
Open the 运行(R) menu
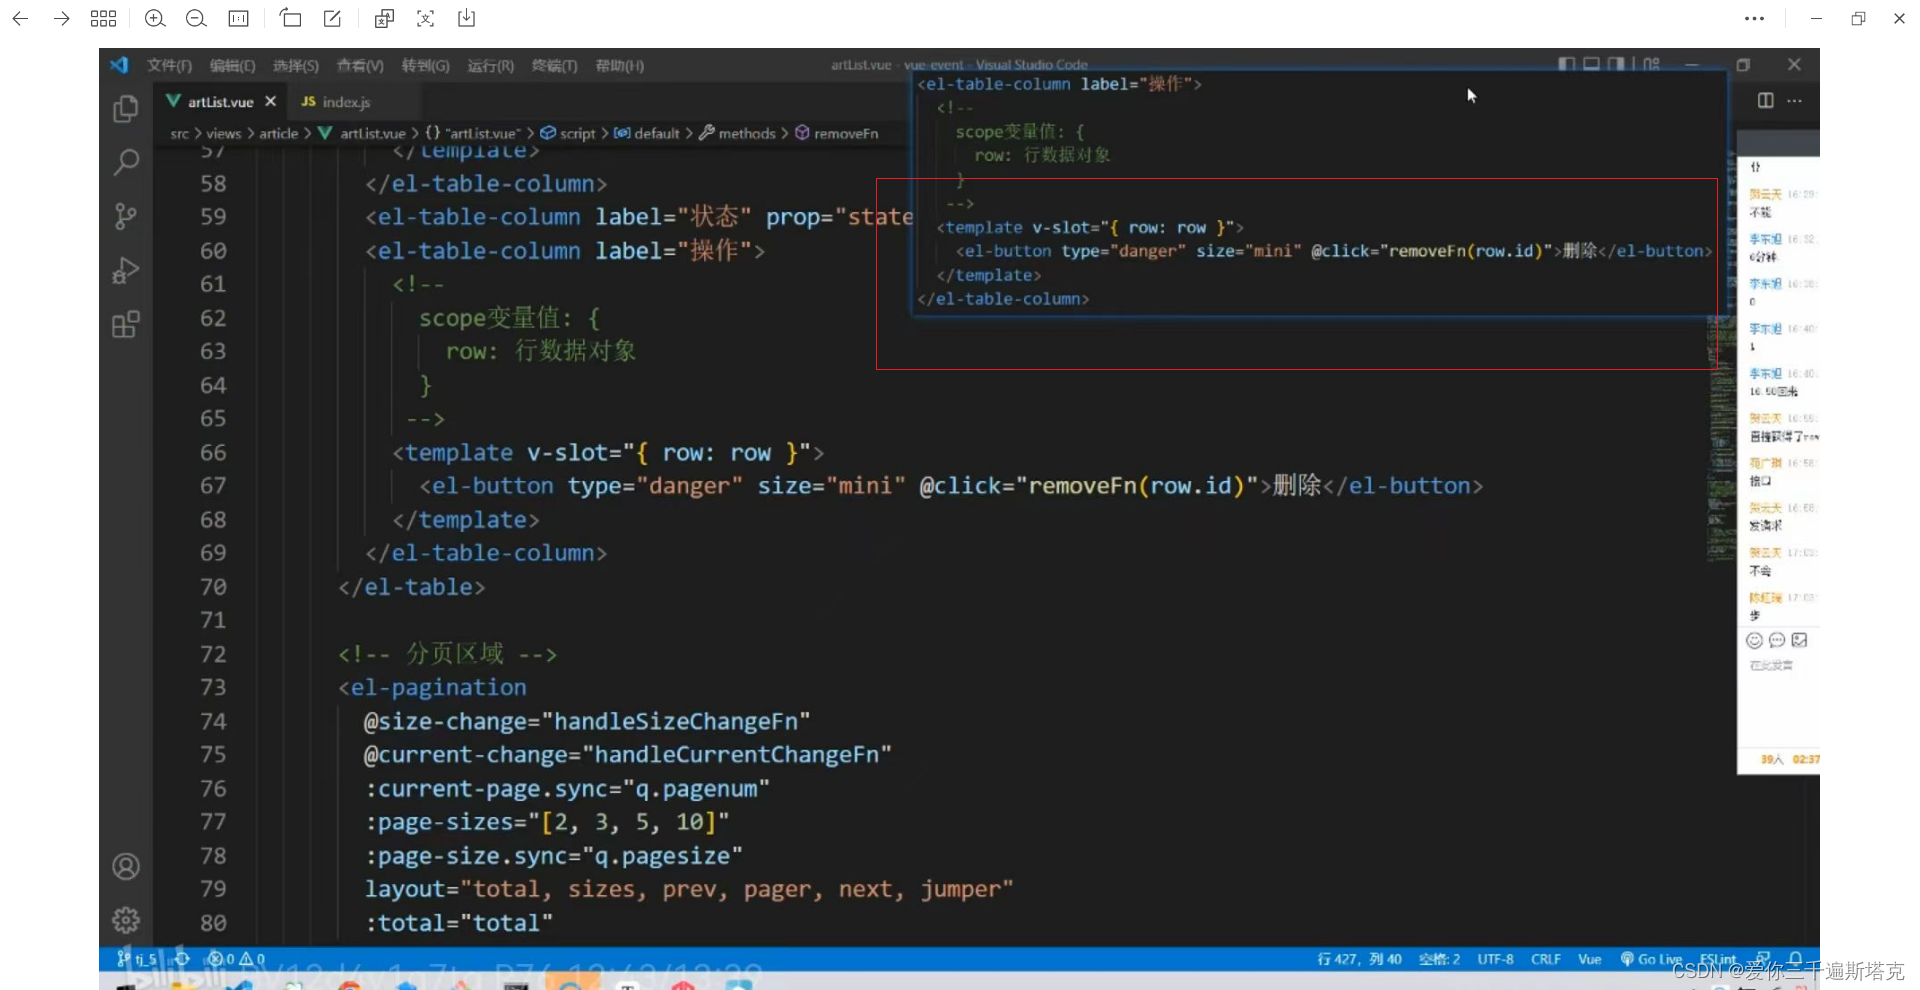pyautogui.click(x=490, y=65)
